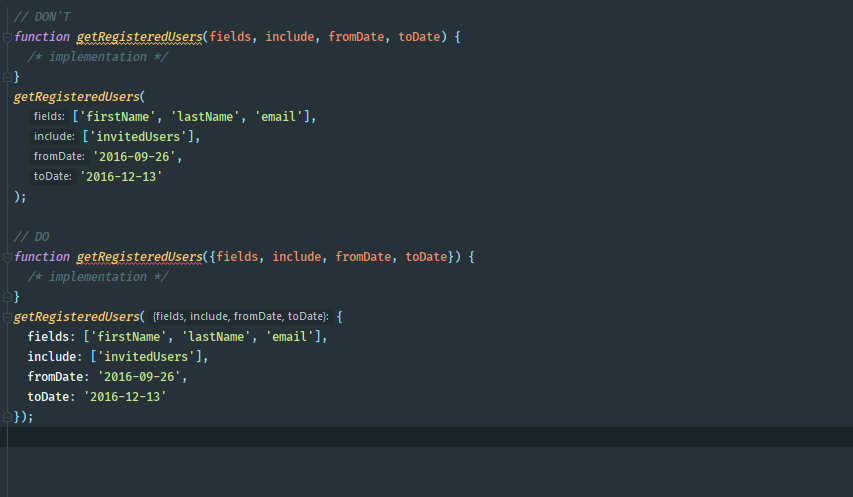Screen dimensions: 853x497
Task: Click underlined getRegisteredUsers in second function declaration
Action: click(139, 257)
